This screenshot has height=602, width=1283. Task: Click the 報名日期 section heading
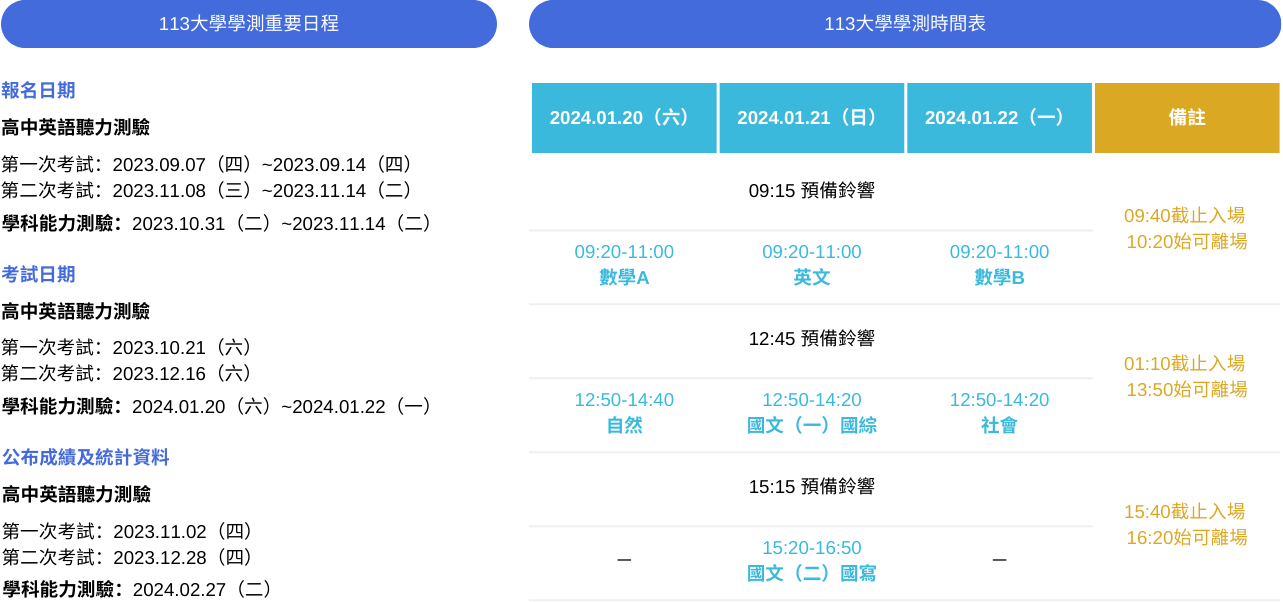tap(39, 90)
